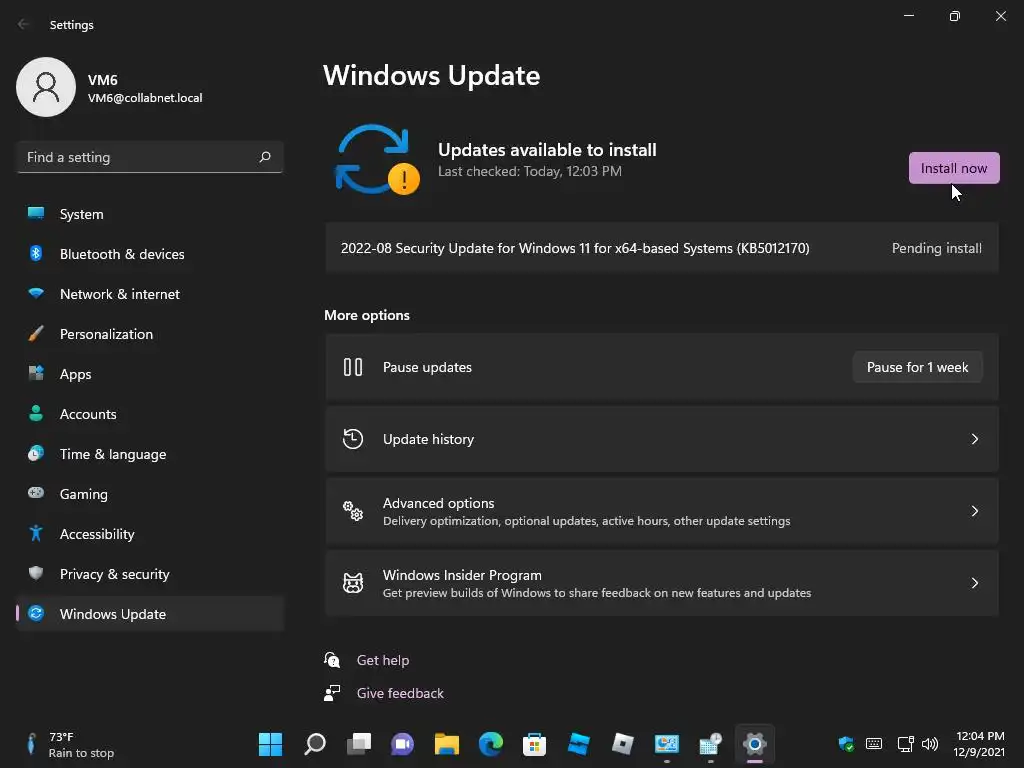
Task: Click the search magnifier in Find a setting
Action: (x=264, y=157)
